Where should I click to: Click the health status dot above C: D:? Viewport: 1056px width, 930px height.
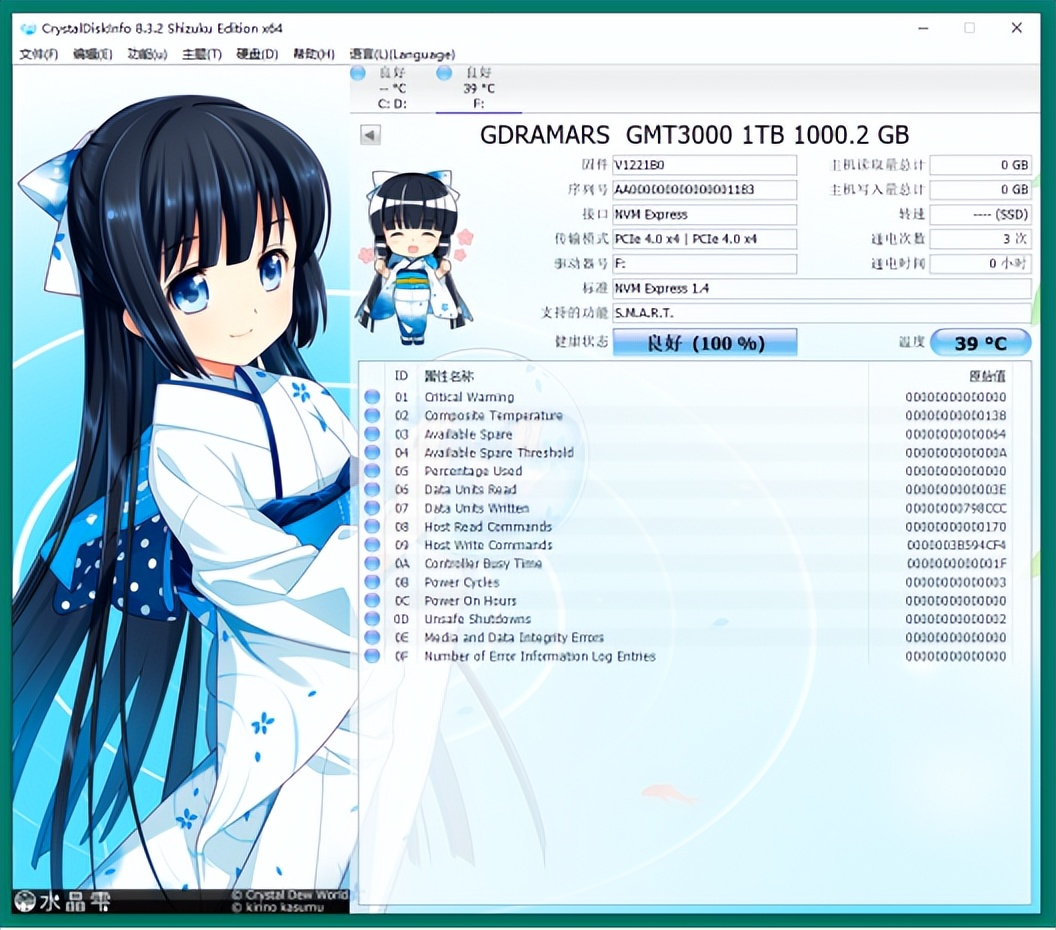point(356,72)
